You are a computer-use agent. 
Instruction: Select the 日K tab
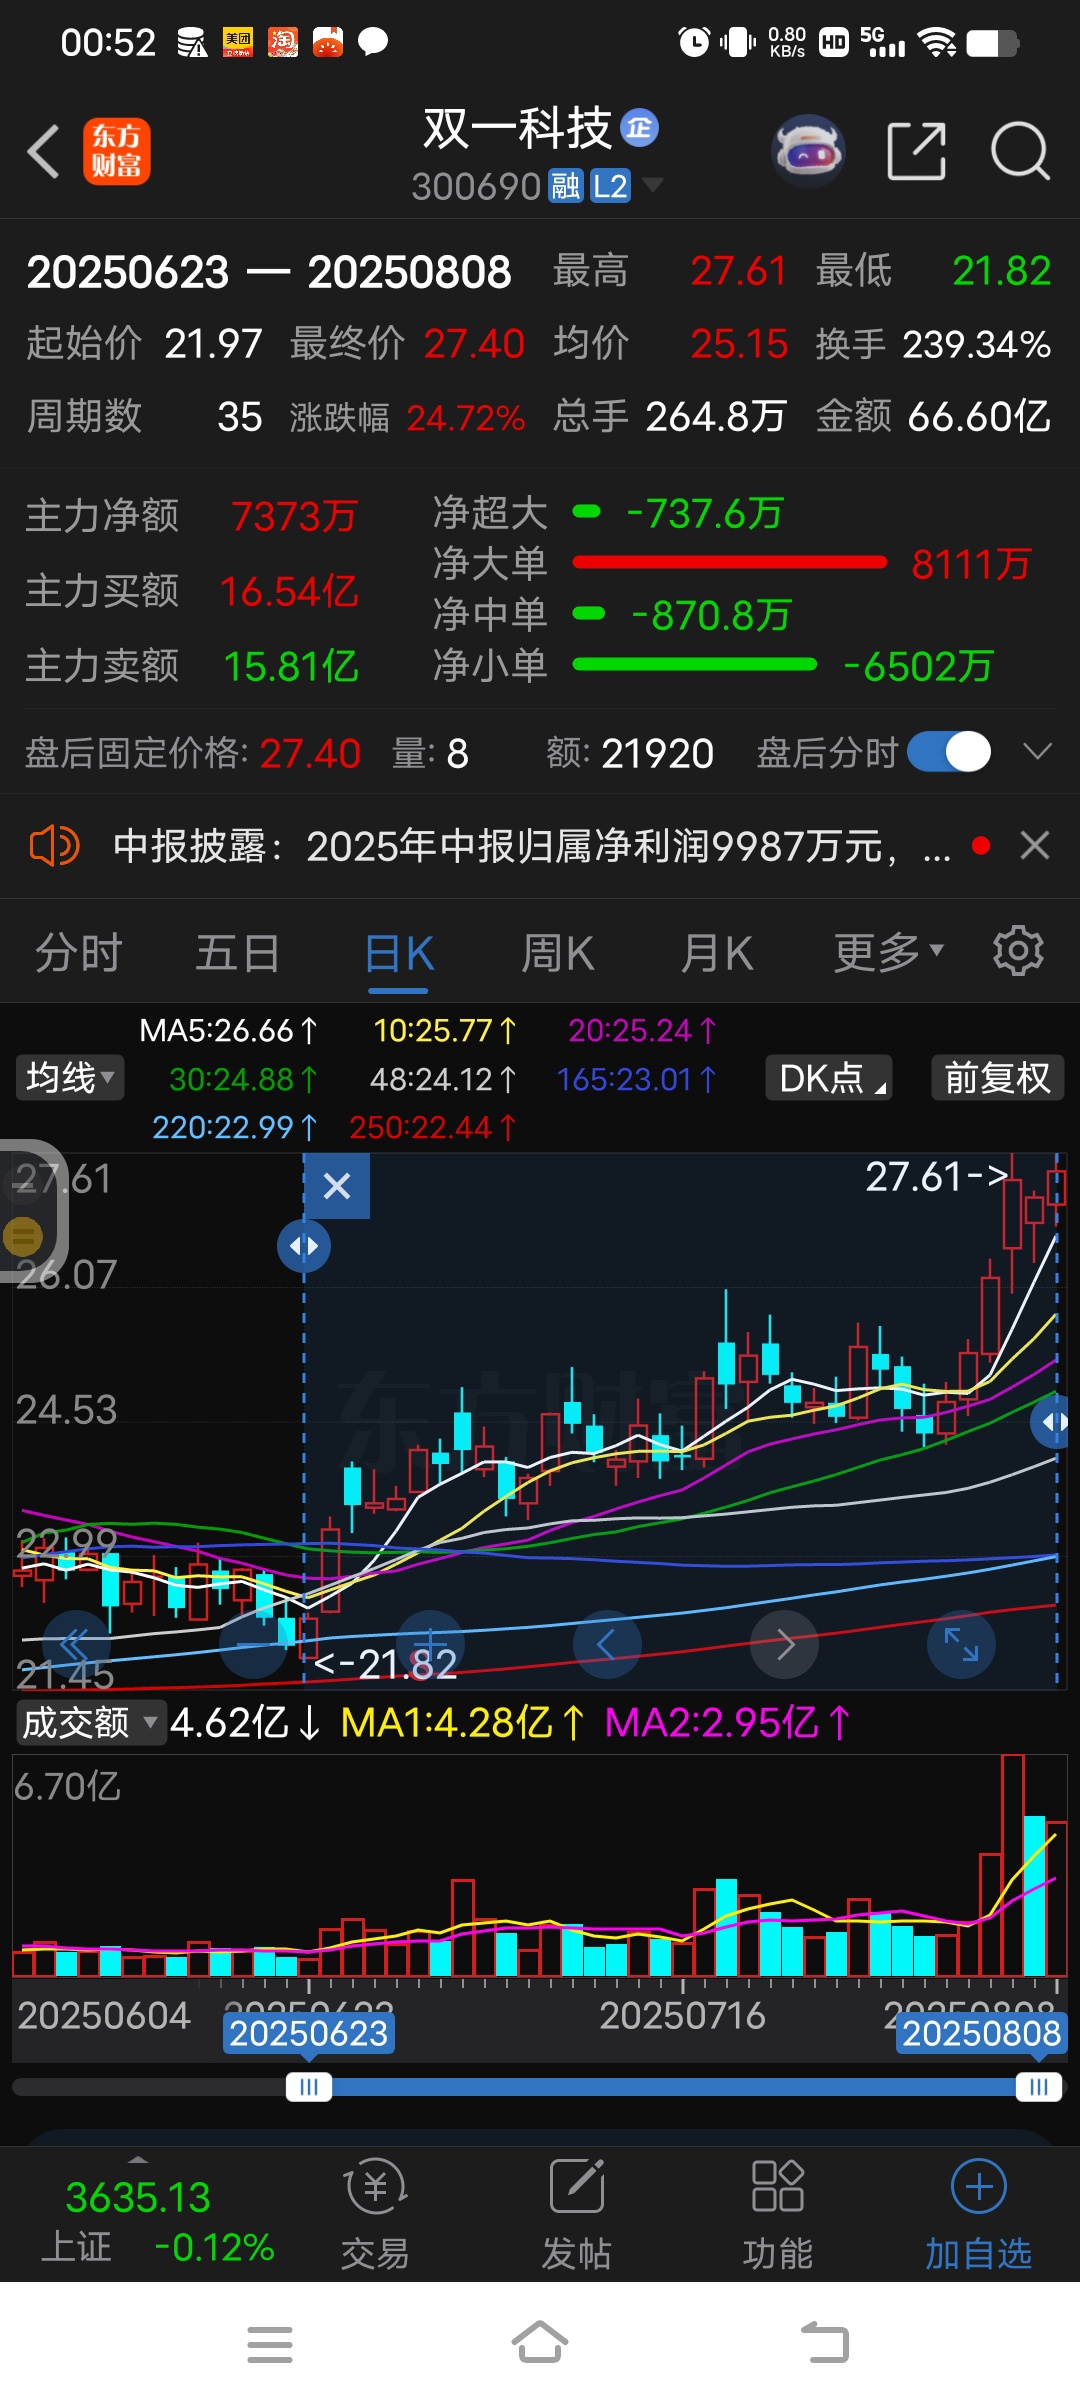tap(398, 953)
